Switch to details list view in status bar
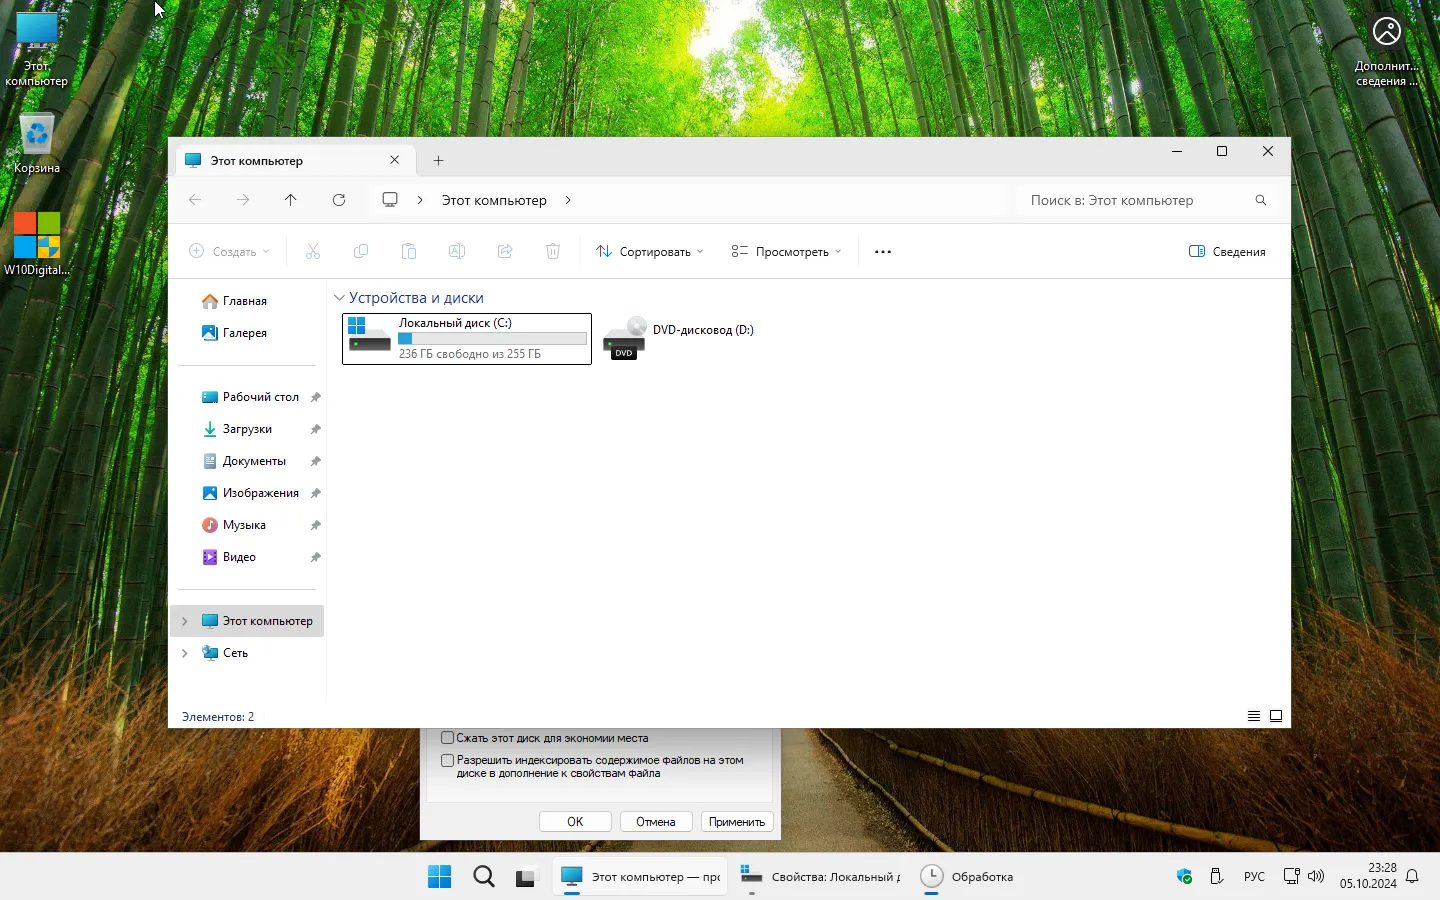 click(x=1253, y=716)
